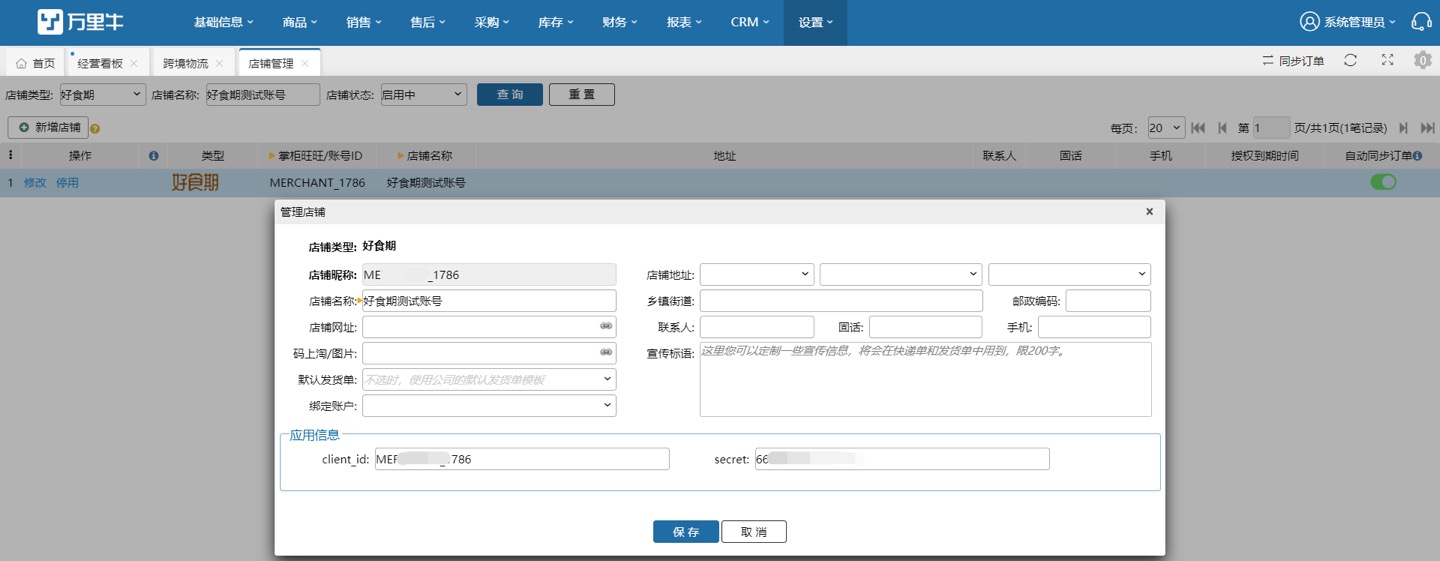Open the 基础信息 menu
This screenshot has height=561, width=1440.
[224, 22]
